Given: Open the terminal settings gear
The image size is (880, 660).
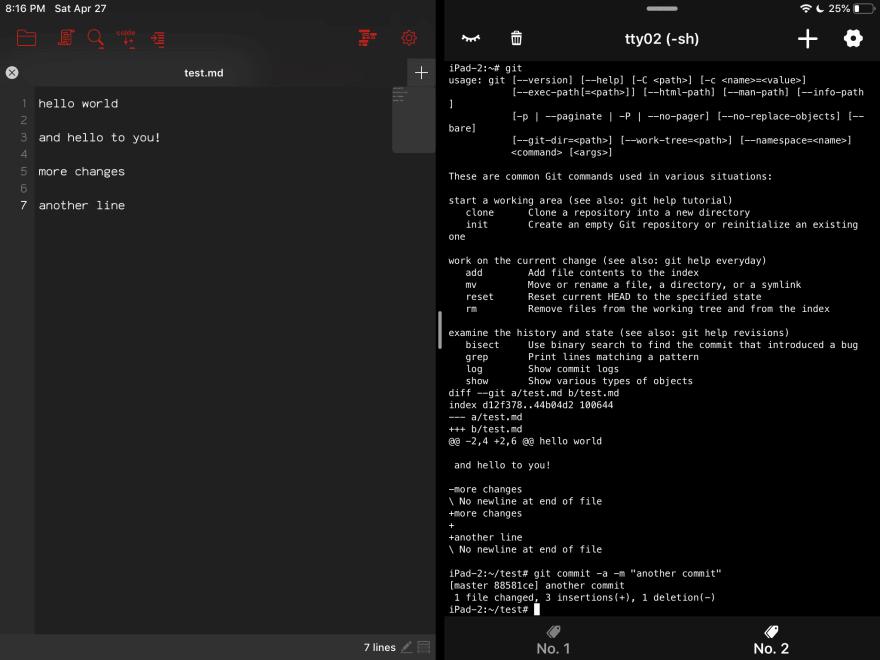Looking at the screenshot, I should pos(853,38).
